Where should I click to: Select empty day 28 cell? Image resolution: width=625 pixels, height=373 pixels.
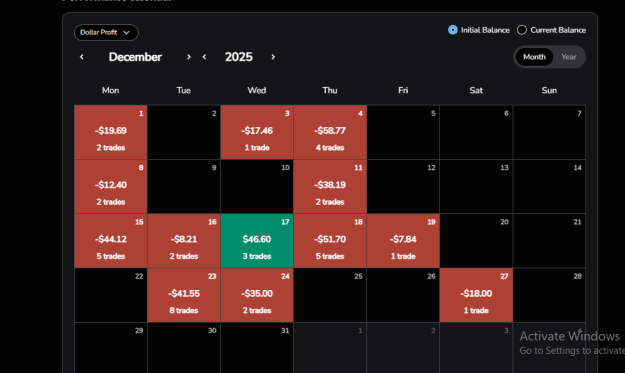(x=549, y=295)
